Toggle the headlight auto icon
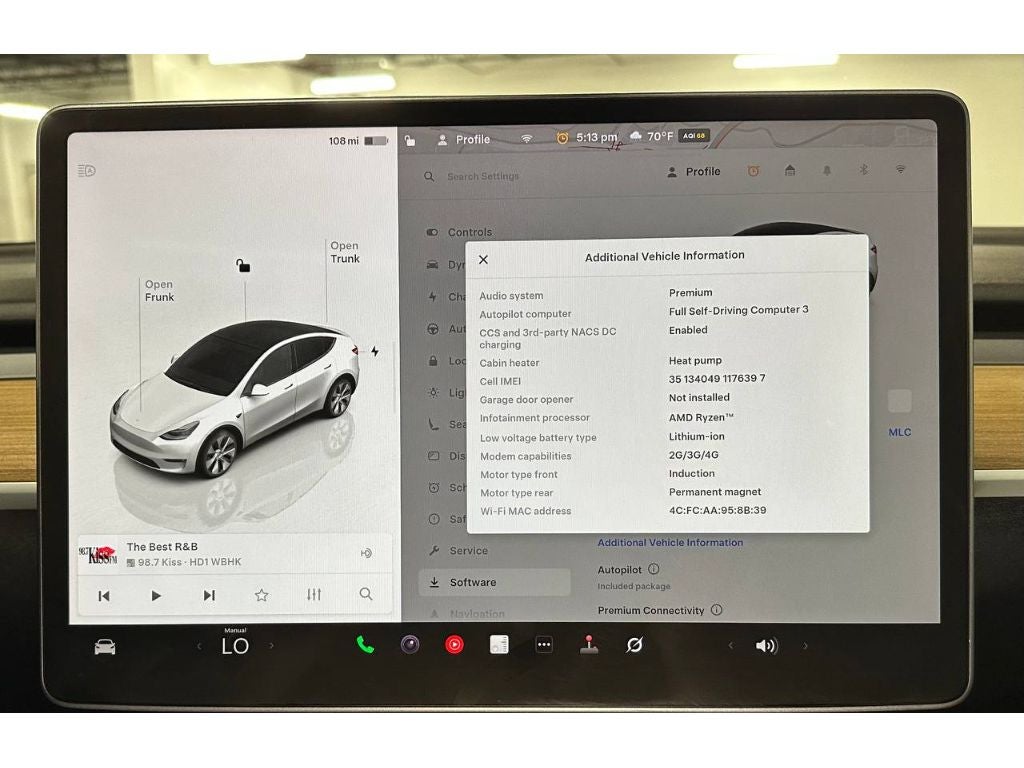 pyautogui.click(x=87, y=171)
